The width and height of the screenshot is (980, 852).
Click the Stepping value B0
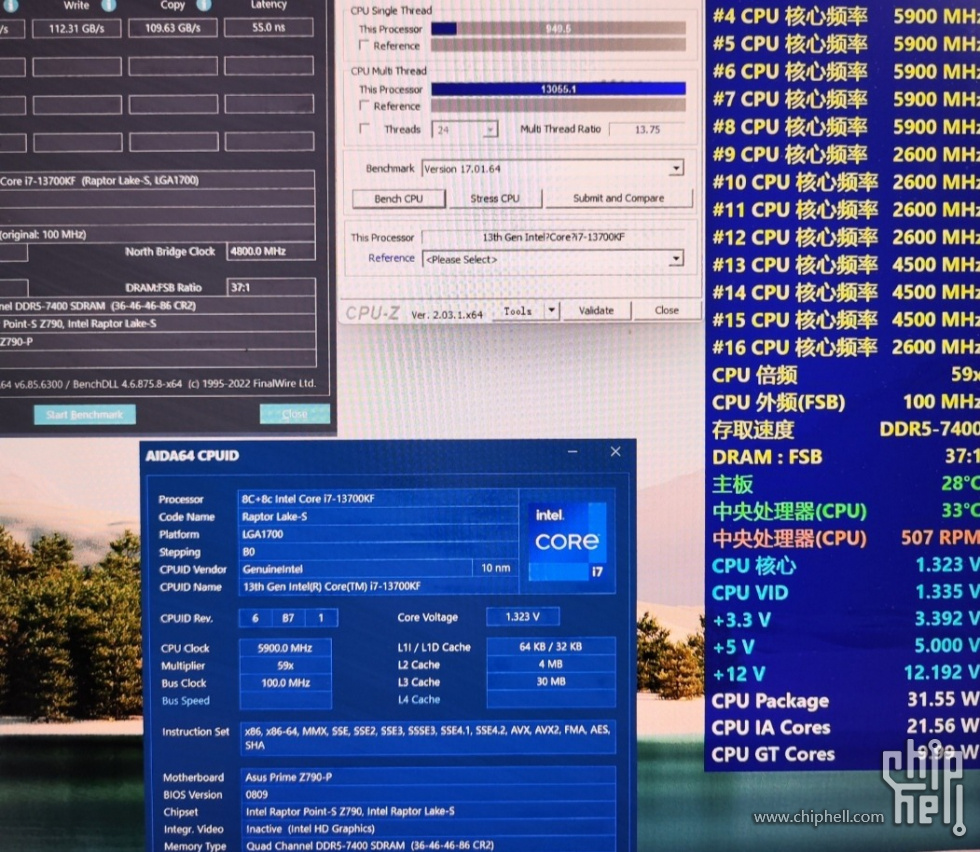pyautogui.click(x=378, y=552)
